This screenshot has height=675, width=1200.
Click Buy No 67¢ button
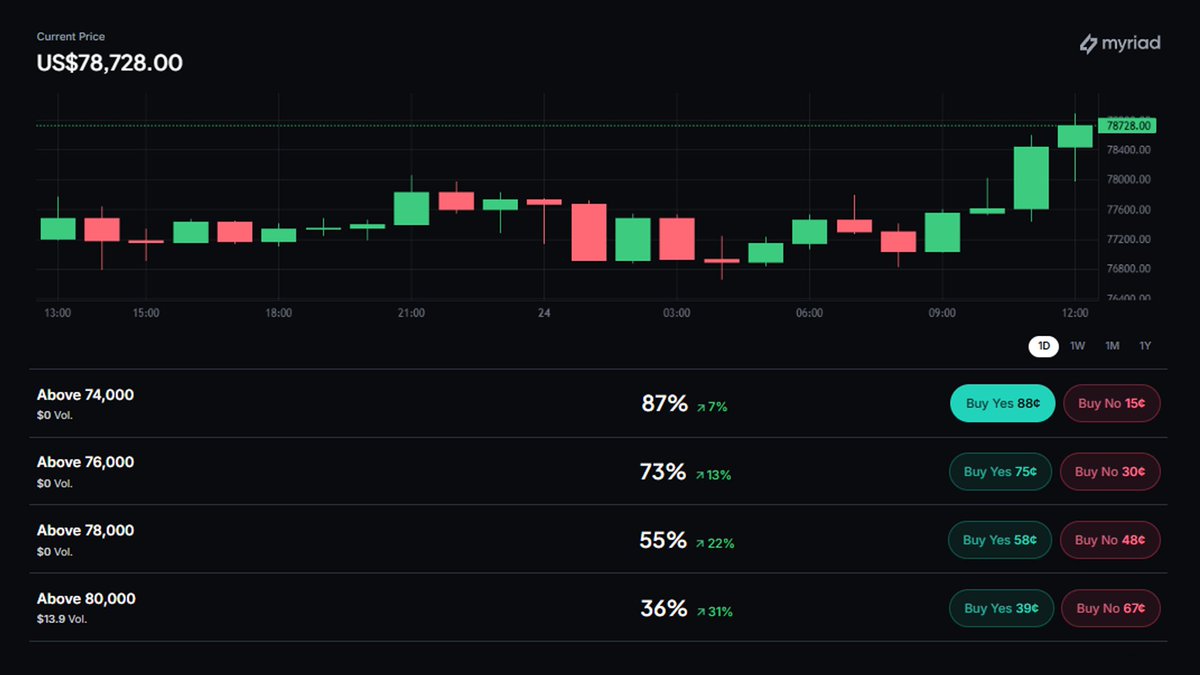coord(1111,608)
